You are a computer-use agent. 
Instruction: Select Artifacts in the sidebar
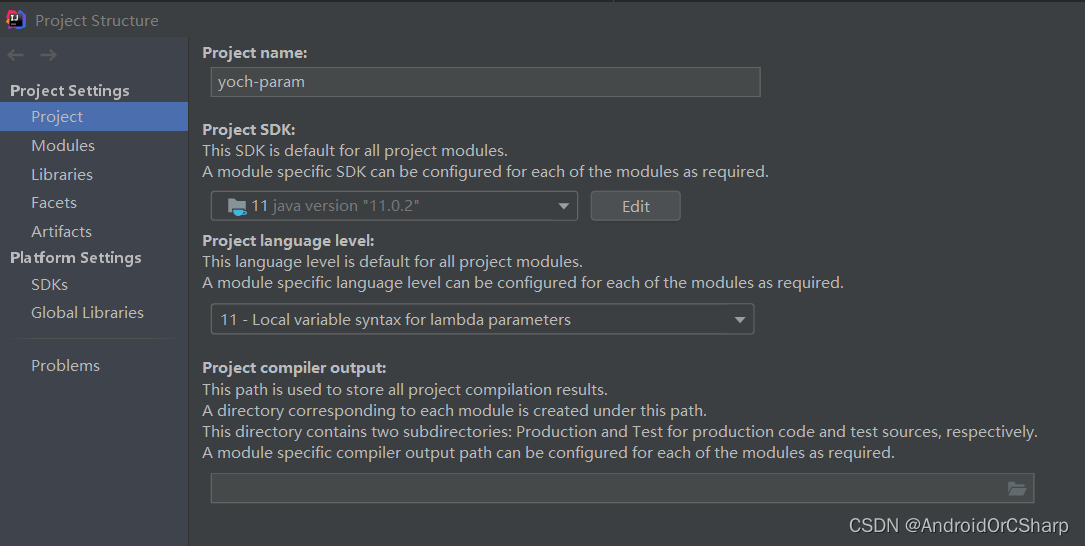[x=61, y=232]
